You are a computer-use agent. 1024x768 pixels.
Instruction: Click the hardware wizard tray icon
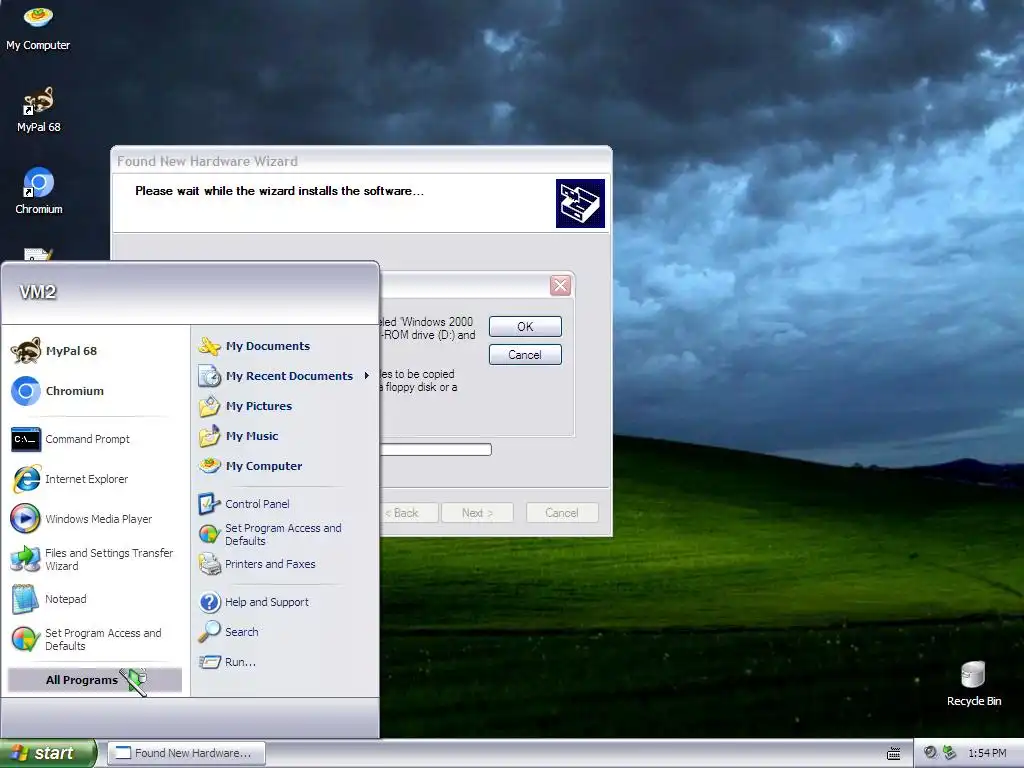tap(950, 753)
